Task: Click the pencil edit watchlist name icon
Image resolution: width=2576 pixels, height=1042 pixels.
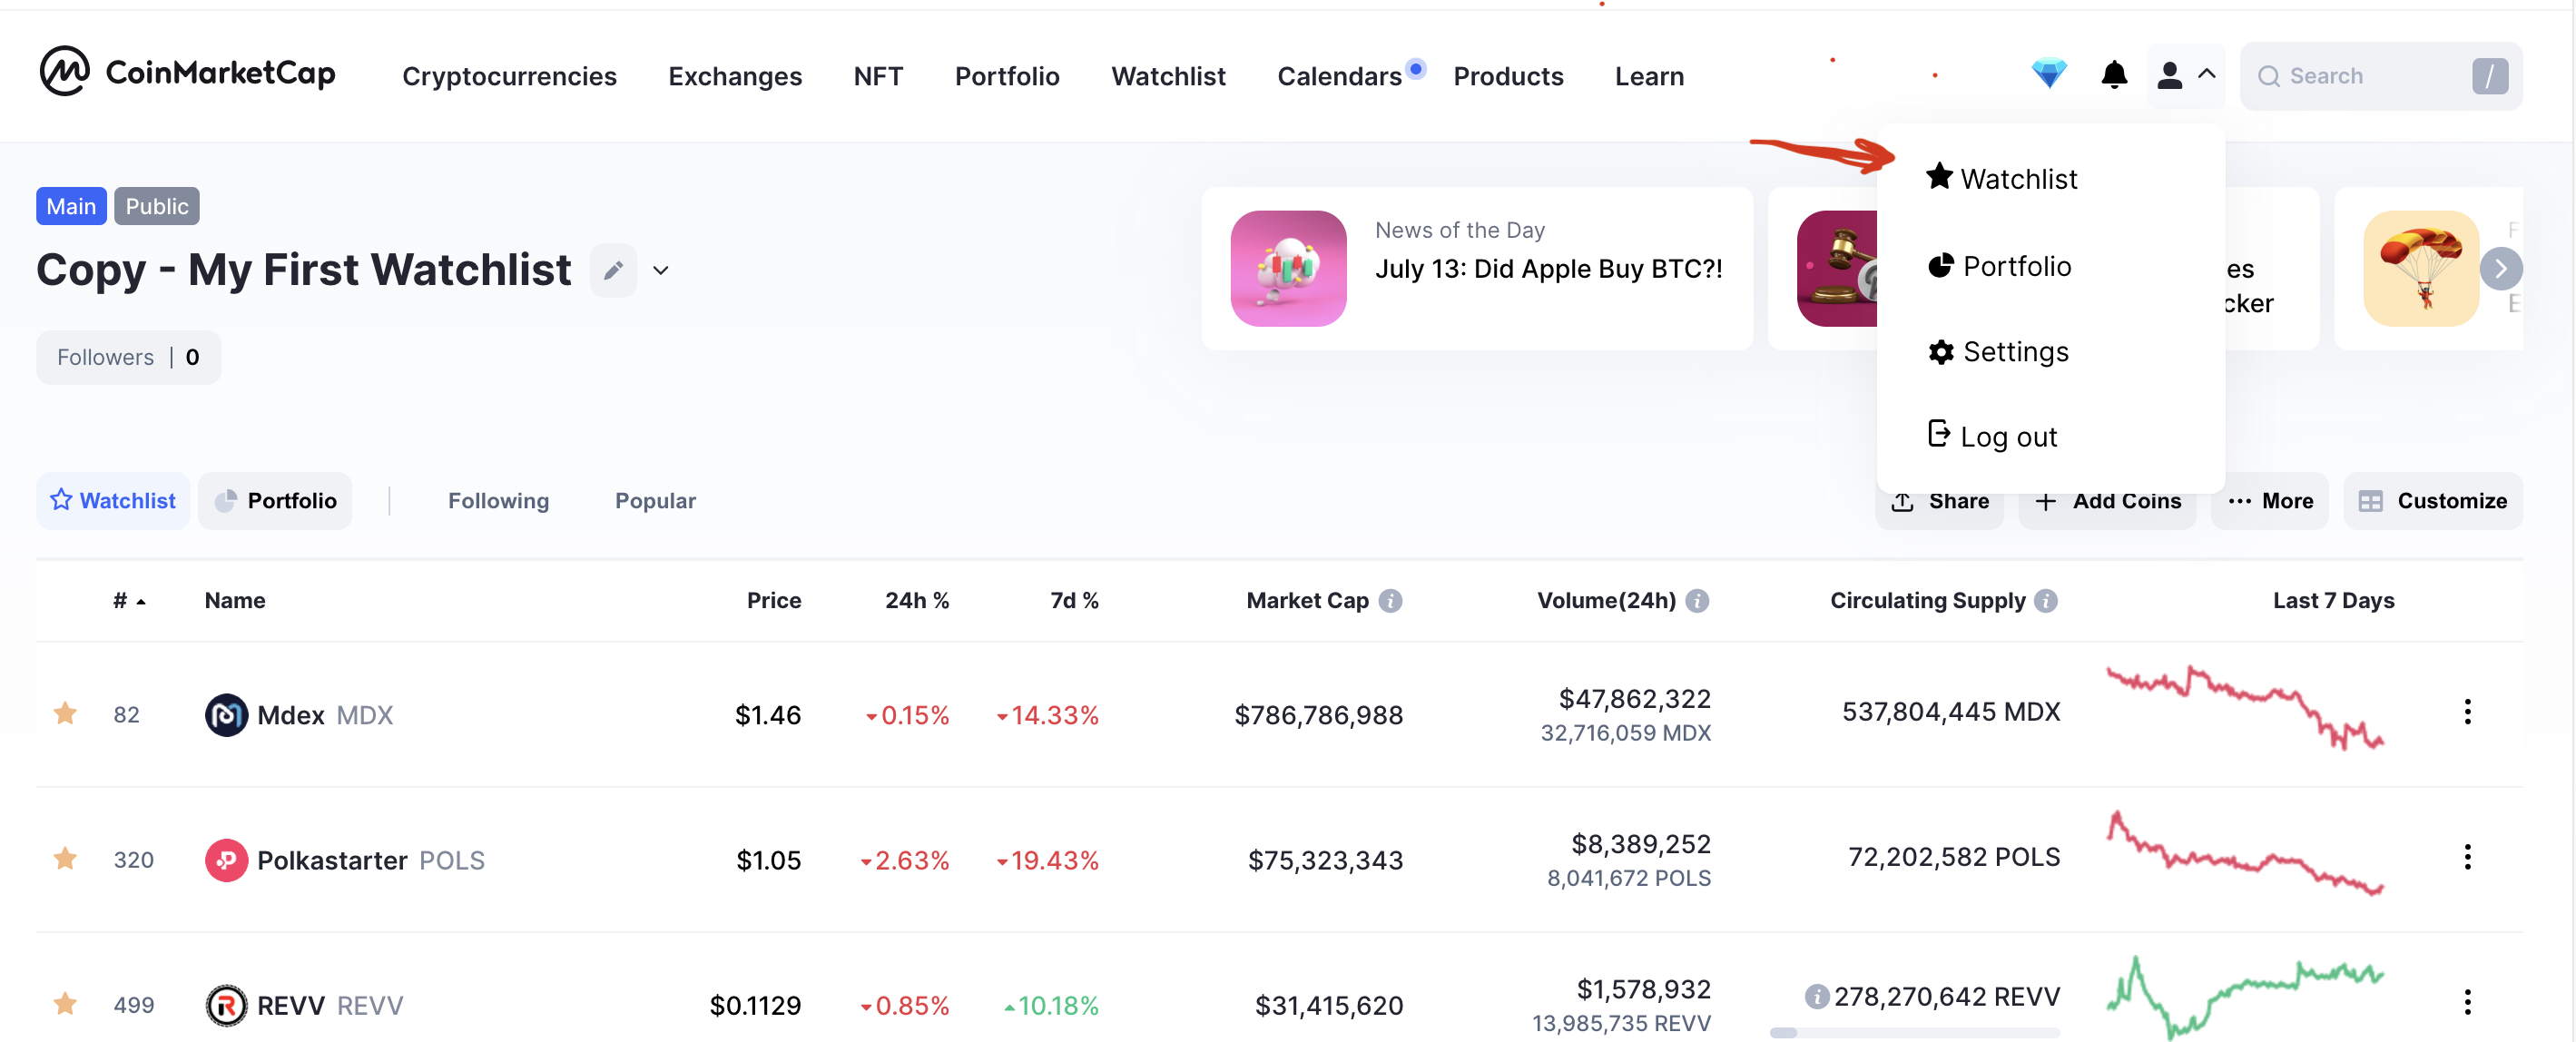Action: (613, 270)
